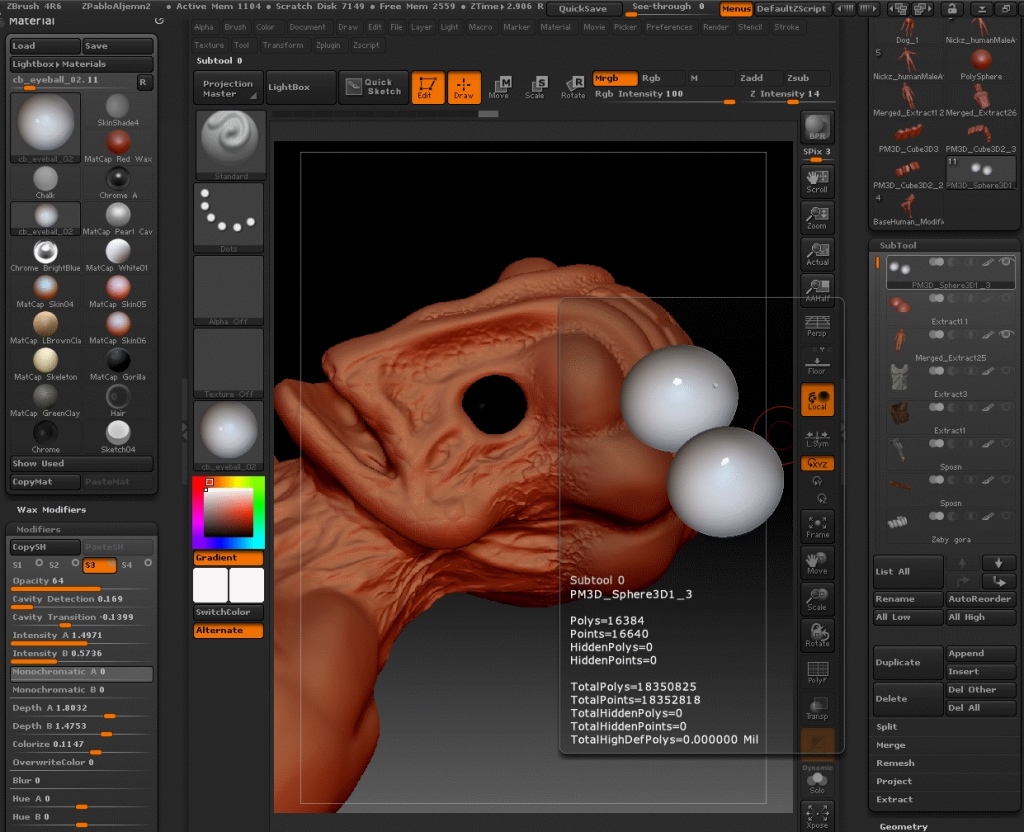Collapse the Wax Modifiers section
The width and height of the screenshot is (1024, 832).
coord(51,510)
